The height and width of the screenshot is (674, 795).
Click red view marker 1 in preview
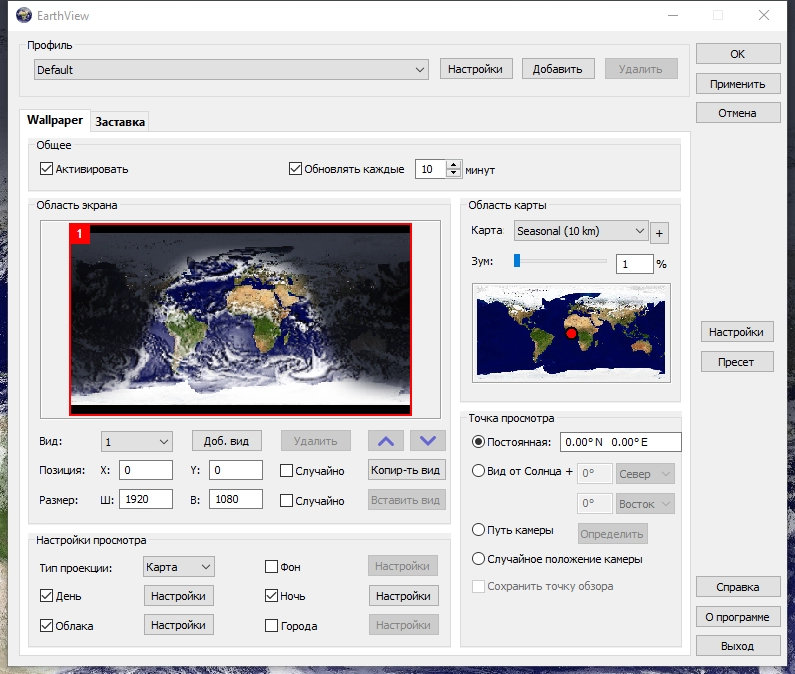point(80,234)
